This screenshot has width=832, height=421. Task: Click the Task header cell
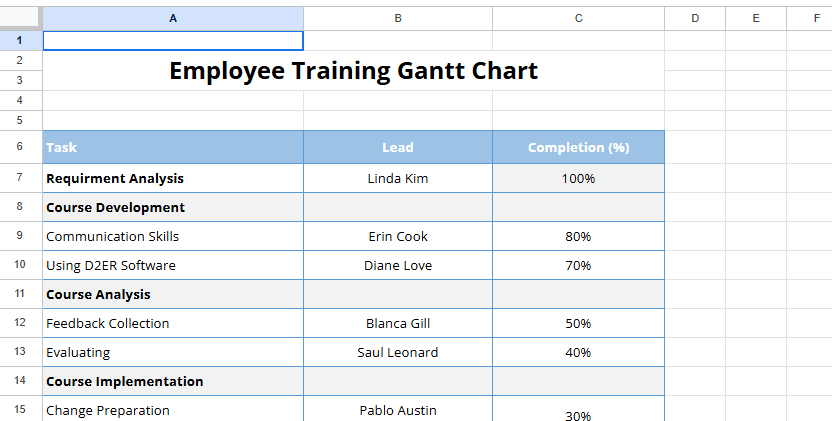(x=173, y=147)
